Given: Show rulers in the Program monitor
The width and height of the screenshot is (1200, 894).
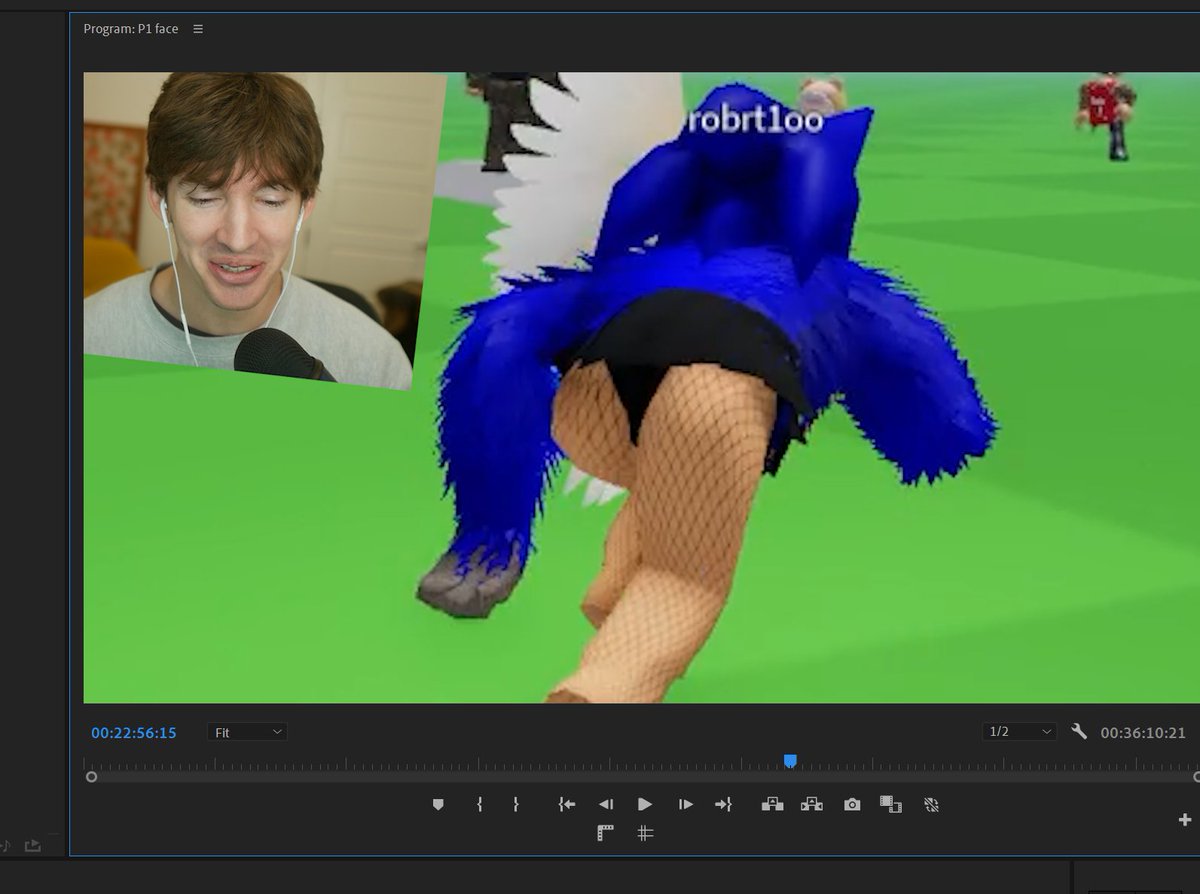Looking at the screenshot, I should (x=605, y=832).
